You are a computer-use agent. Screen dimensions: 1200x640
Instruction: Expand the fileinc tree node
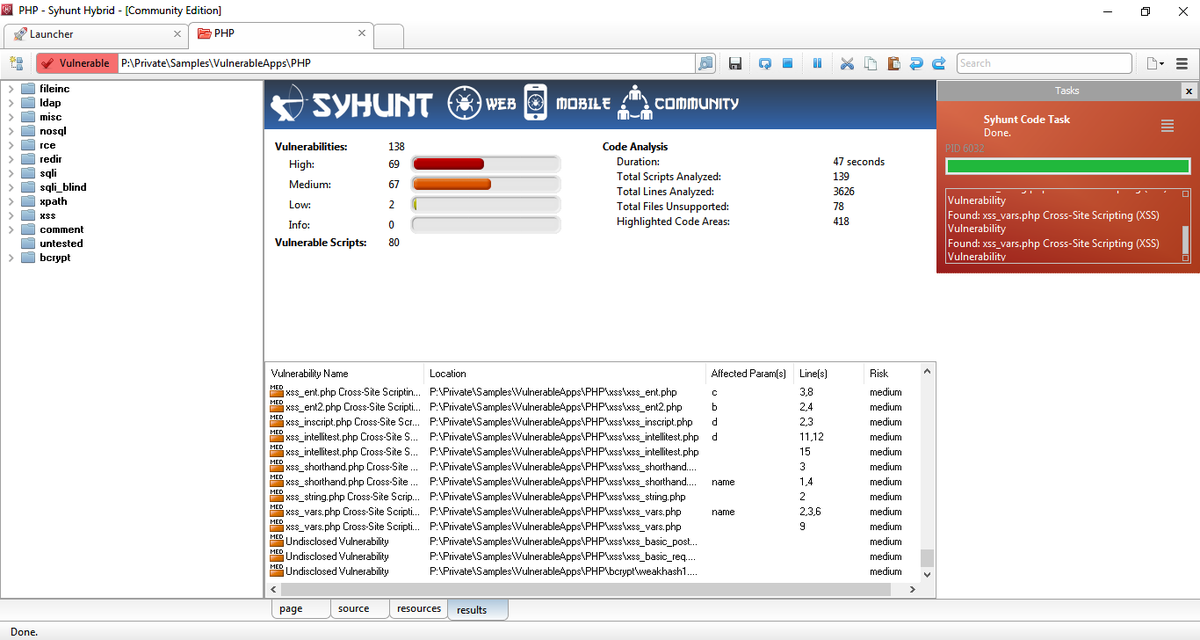click(x=10, y=89)
